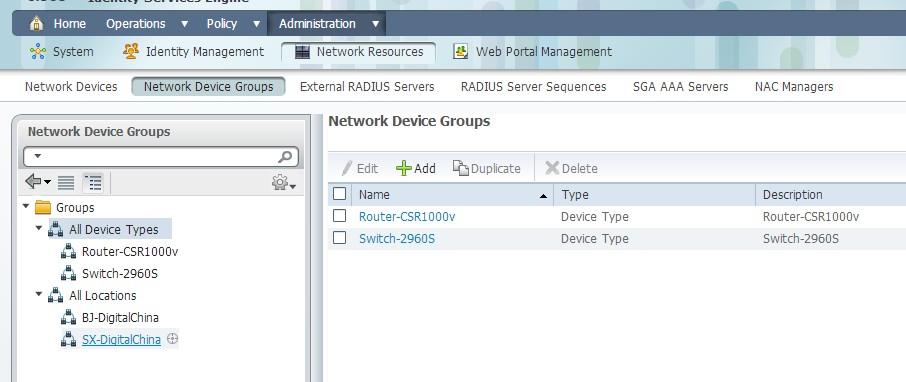Open the Policy menu
Screen dimensions: 906x382
(222, 24)
